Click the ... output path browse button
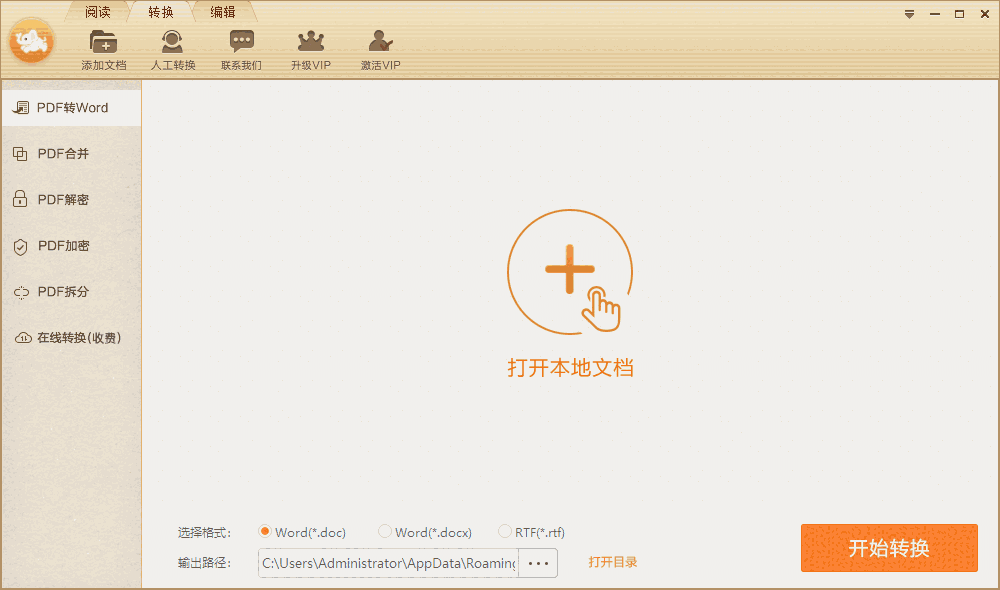1000x590 pixels. point(538,563)
